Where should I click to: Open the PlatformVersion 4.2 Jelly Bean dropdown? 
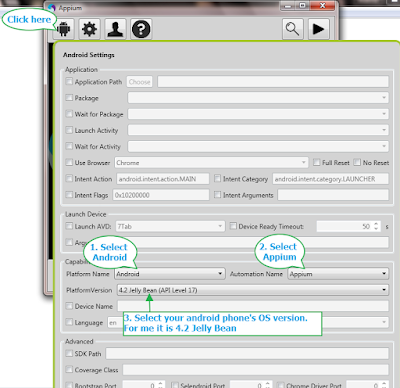coord(253,290)
